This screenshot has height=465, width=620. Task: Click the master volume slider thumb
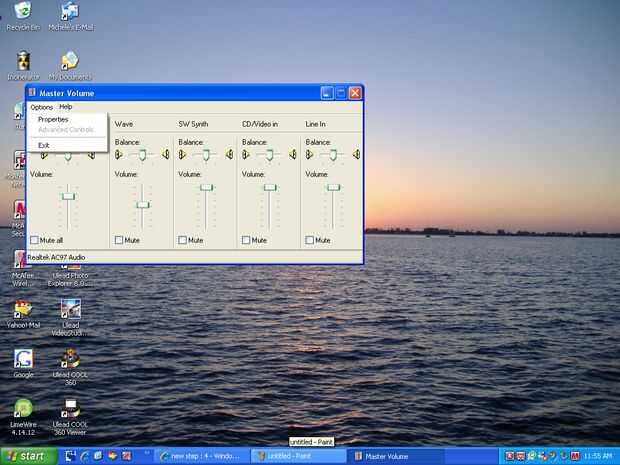[68, 196]
